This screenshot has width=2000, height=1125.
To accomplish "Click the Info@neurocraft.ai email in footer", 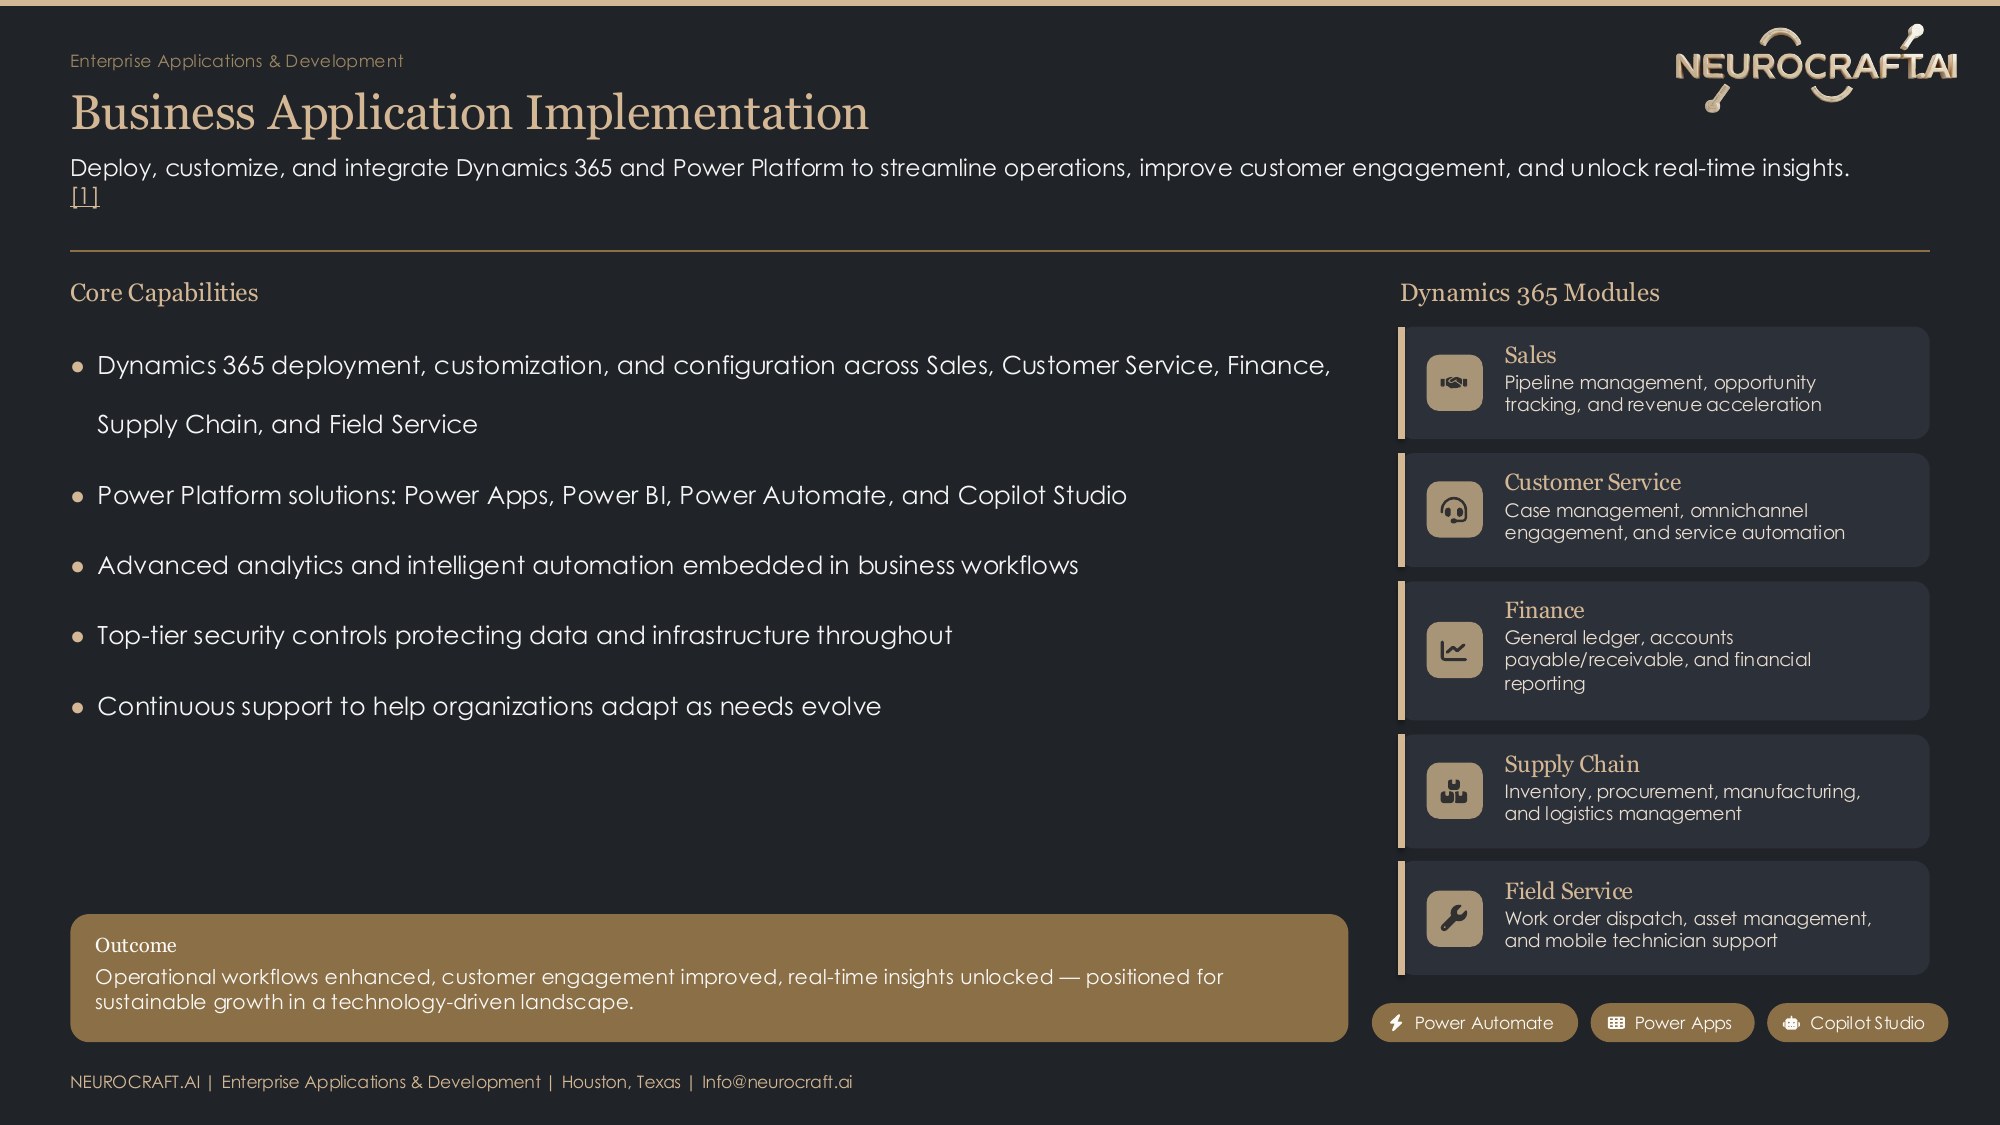I will 777,1082.
